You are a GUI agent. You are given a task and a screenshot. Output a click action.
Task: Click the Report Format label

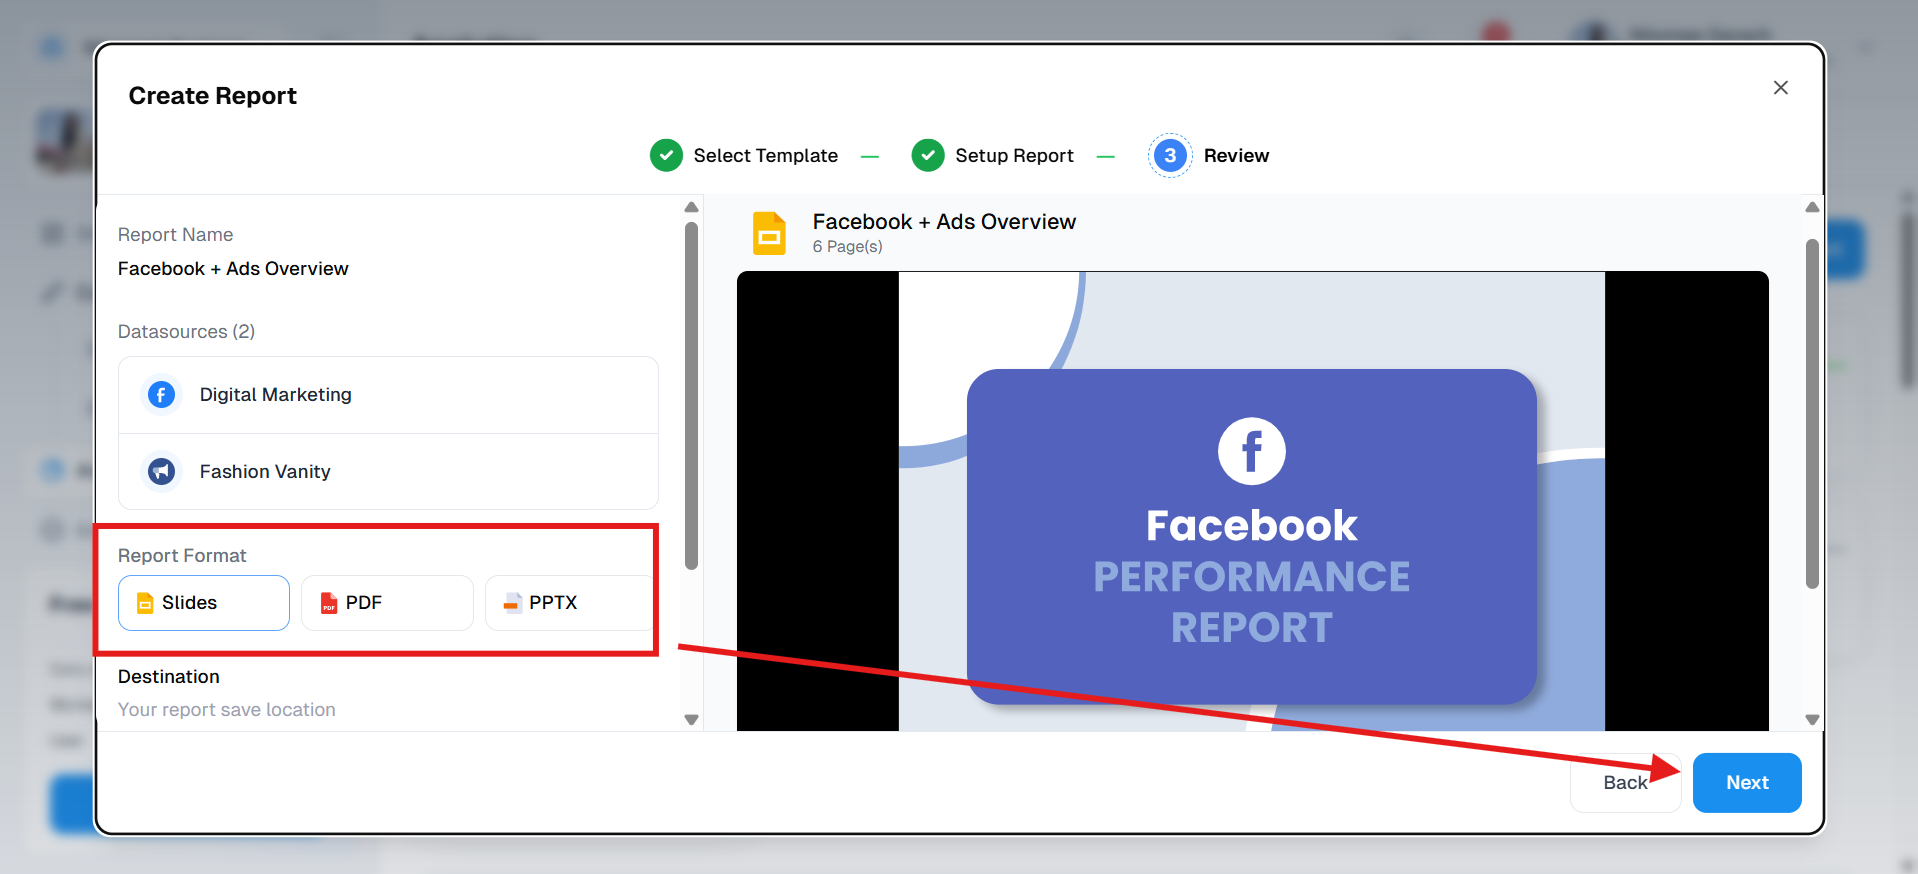tap(182, 556)
